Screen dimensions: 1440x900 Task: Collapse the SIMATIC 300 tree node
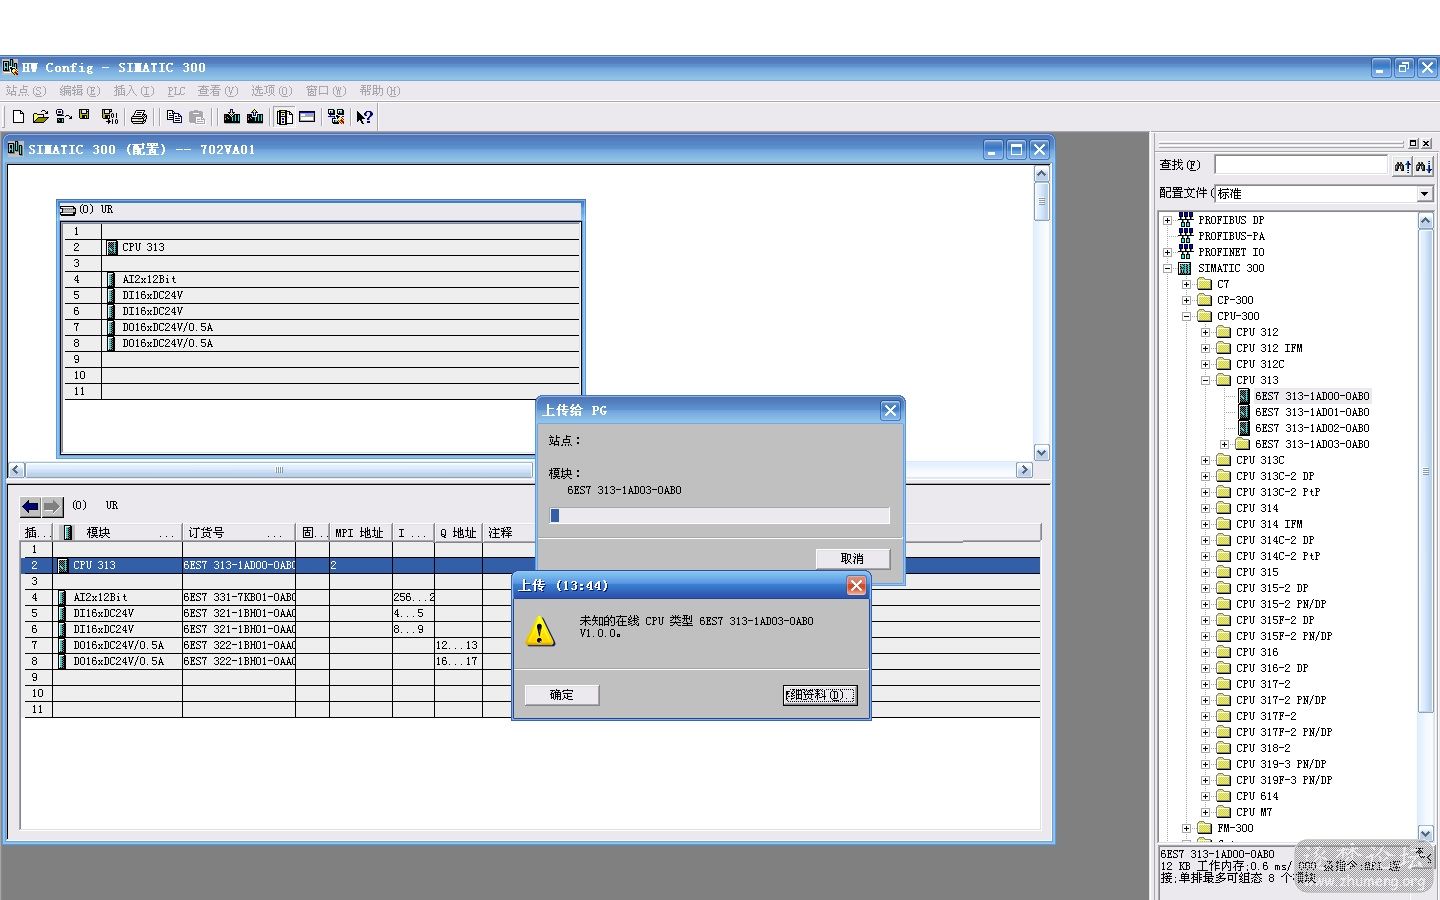[1167, 268]
